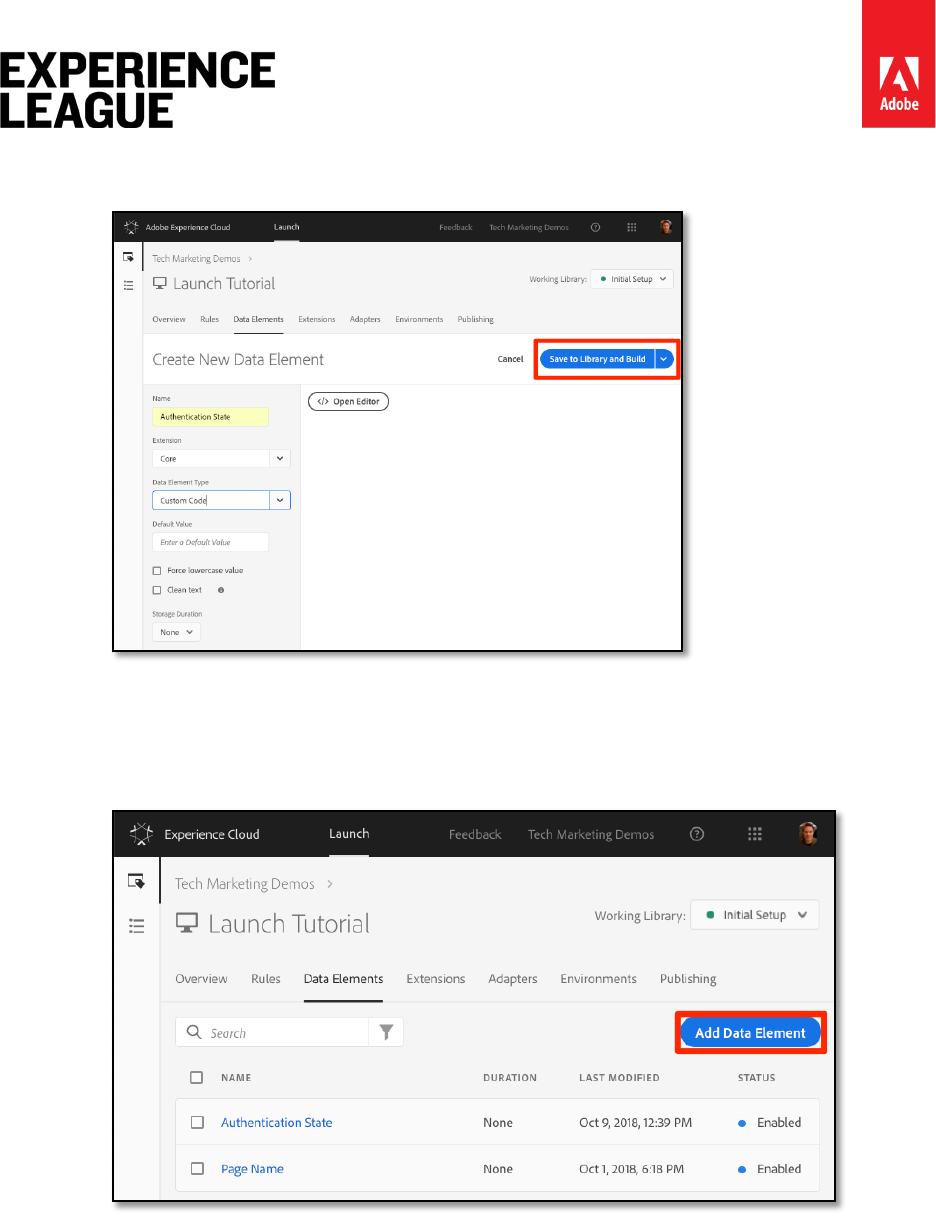This screenshot has width=936, height=1216.
Task: Click help question mark icon in upper header
Action: pyautogui.click(x=596, y=227)
